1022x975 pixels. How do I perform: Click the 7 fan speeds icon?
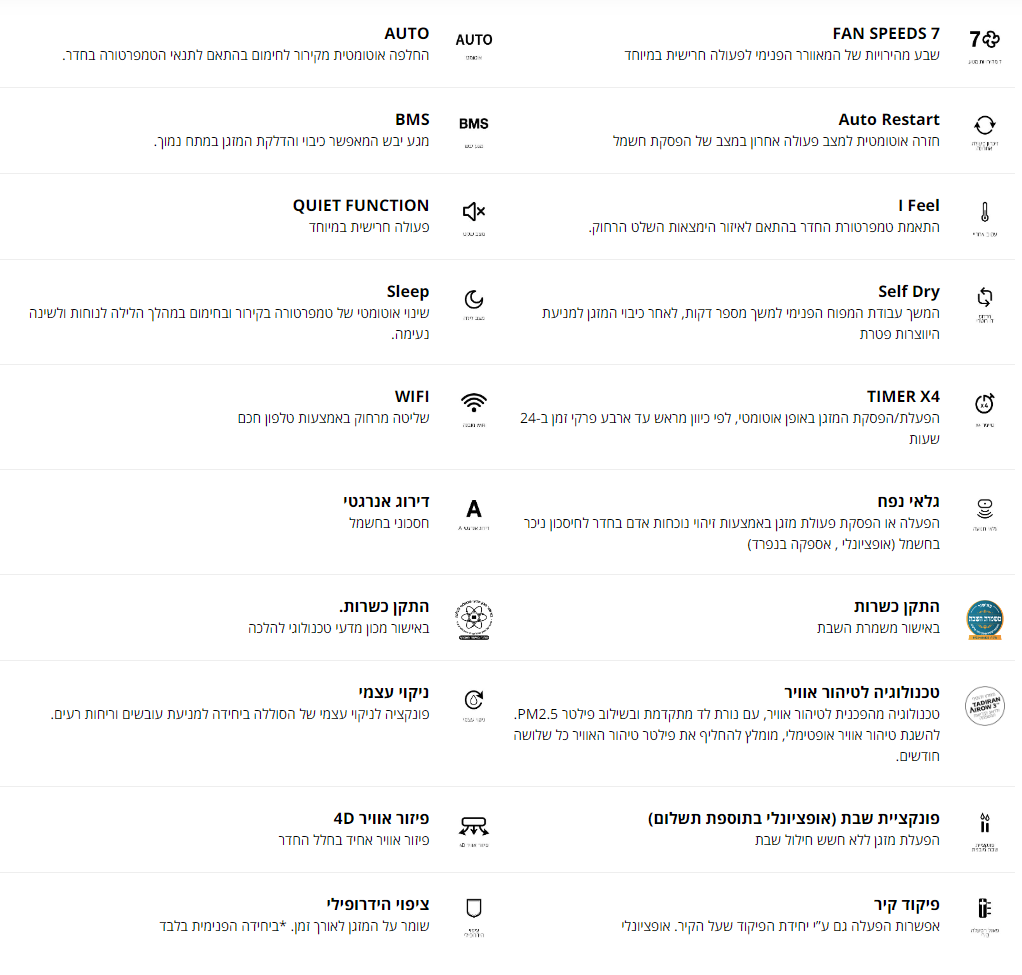[x=984, y=40]
